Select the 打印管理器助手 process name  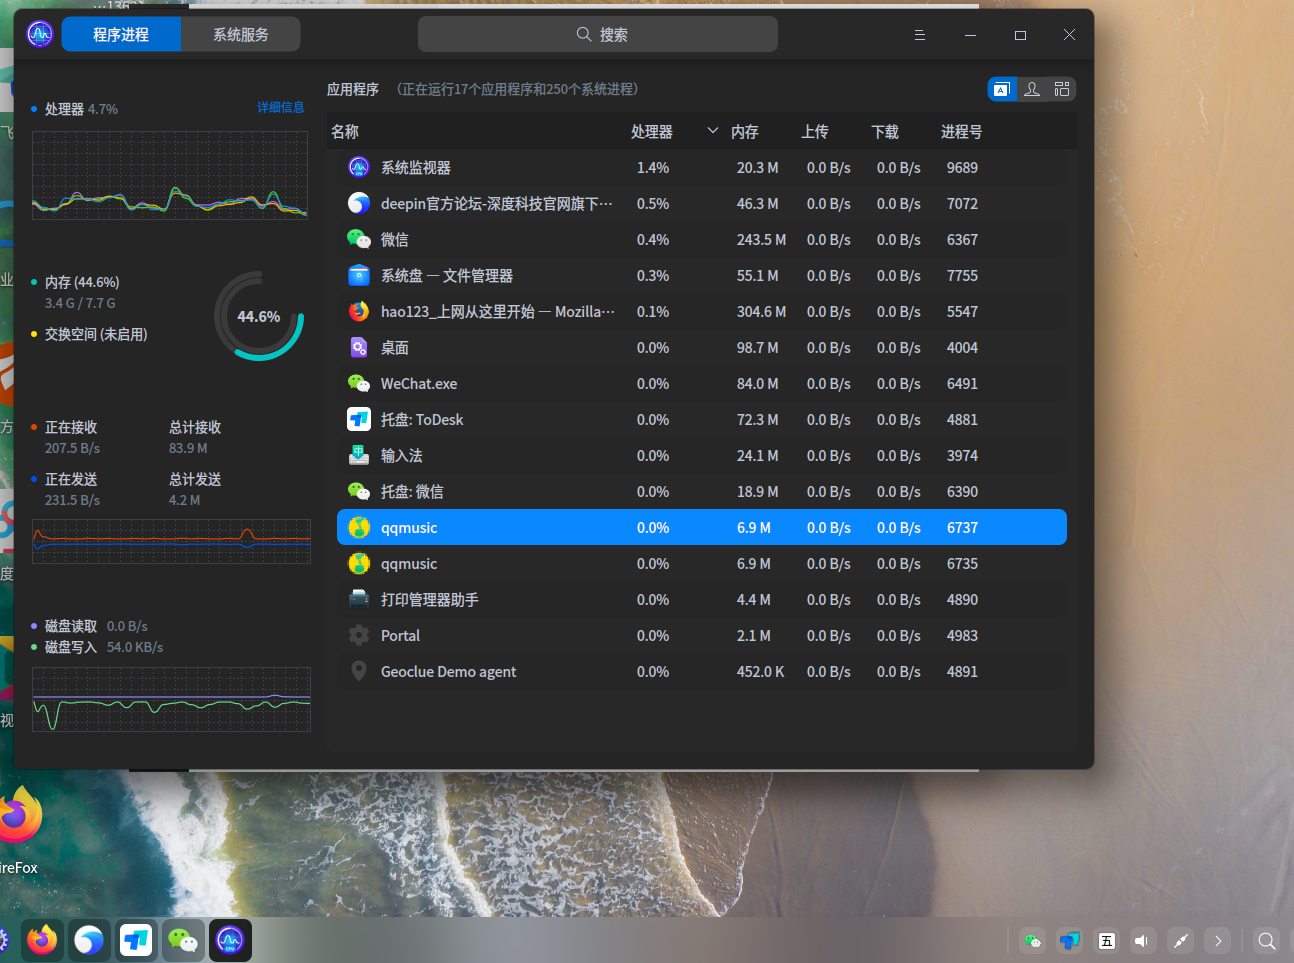[x=430, y=600]
